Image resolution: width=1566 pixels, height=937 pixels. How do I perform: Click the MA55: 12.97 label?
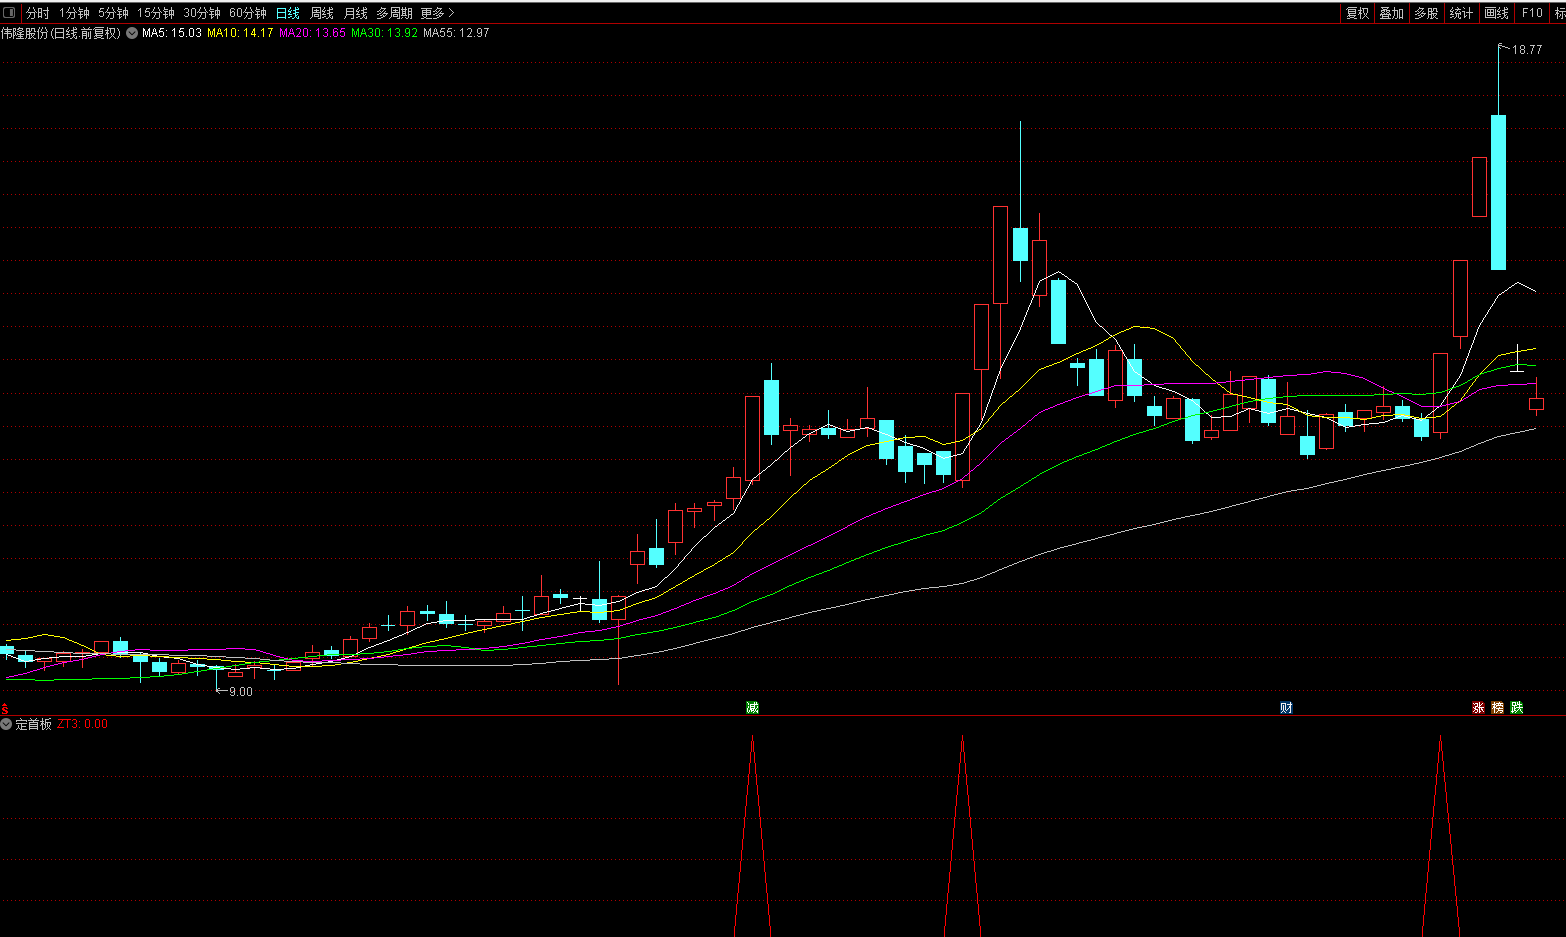457,33
